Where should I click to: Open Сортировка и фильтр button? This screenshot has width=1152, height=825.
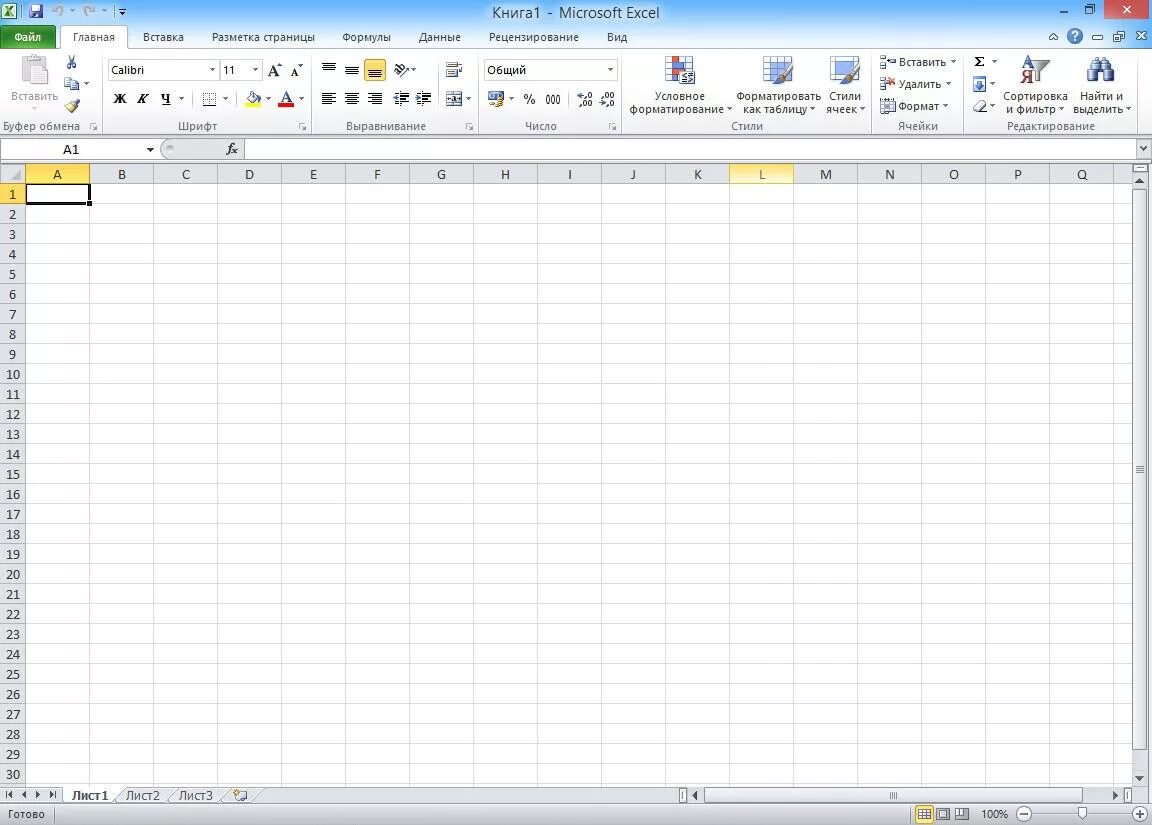coord(1035,85)
